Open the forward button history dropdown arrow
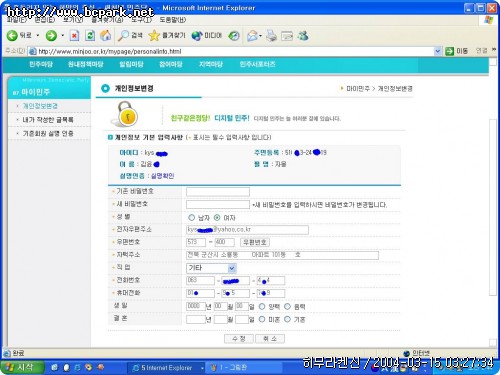The height and width of the screenshot is (375, 500). click(x=62, y=35)
